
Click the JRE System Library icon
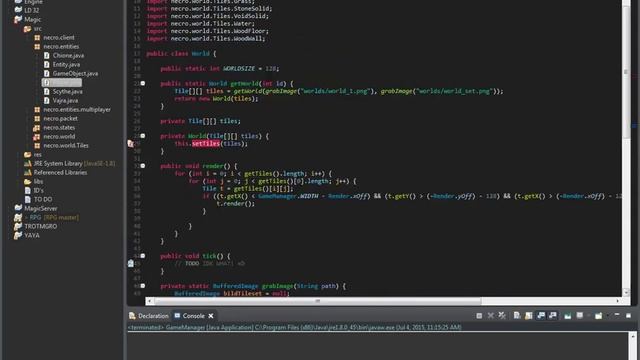point(27,163)
